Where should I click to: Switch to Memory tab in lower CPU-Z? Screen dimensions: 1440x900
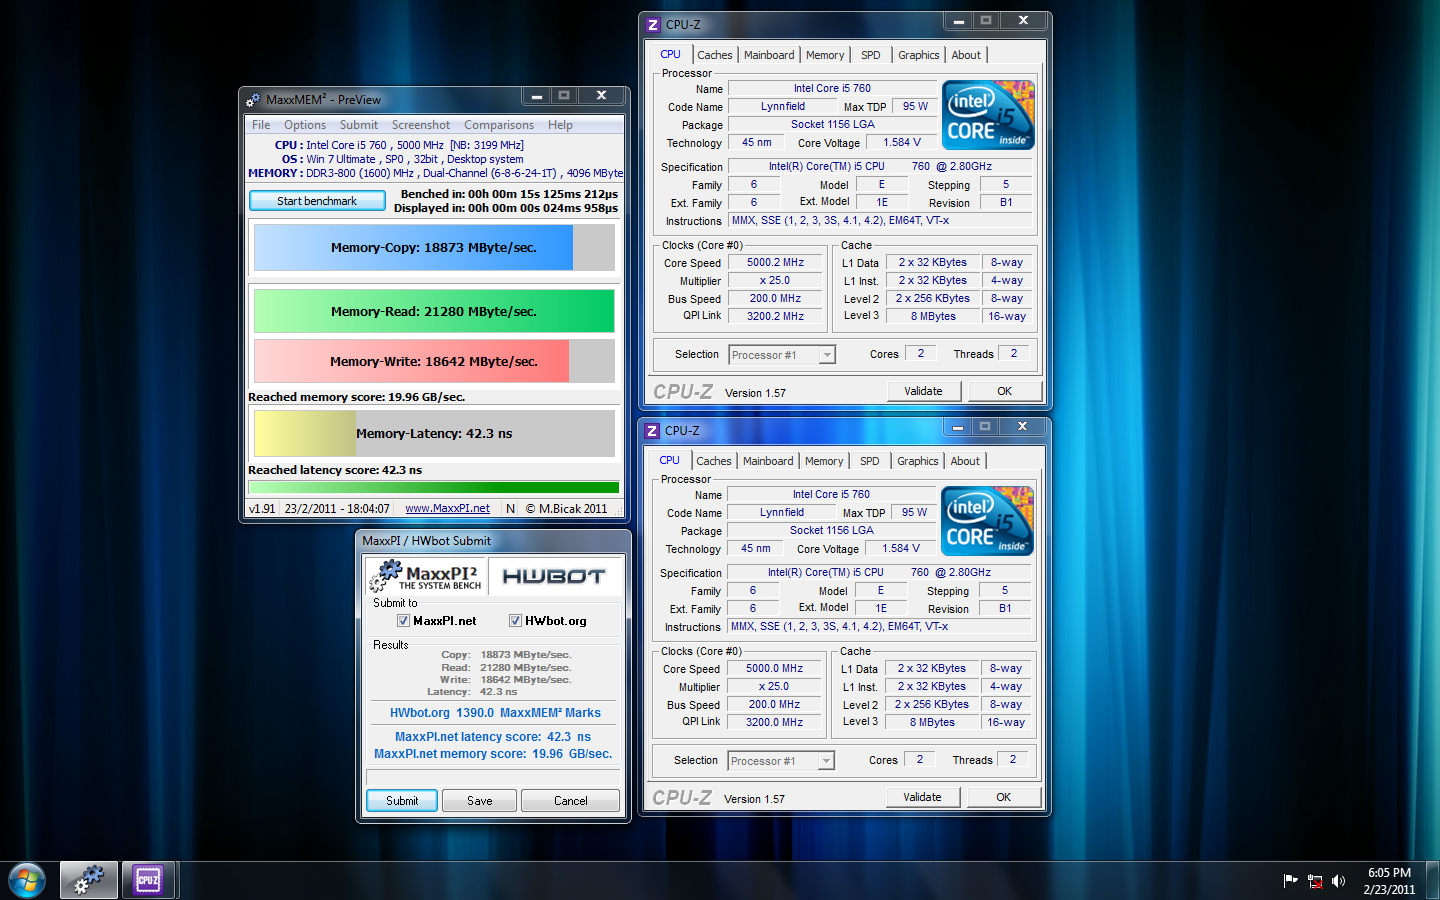pos(824,461)
